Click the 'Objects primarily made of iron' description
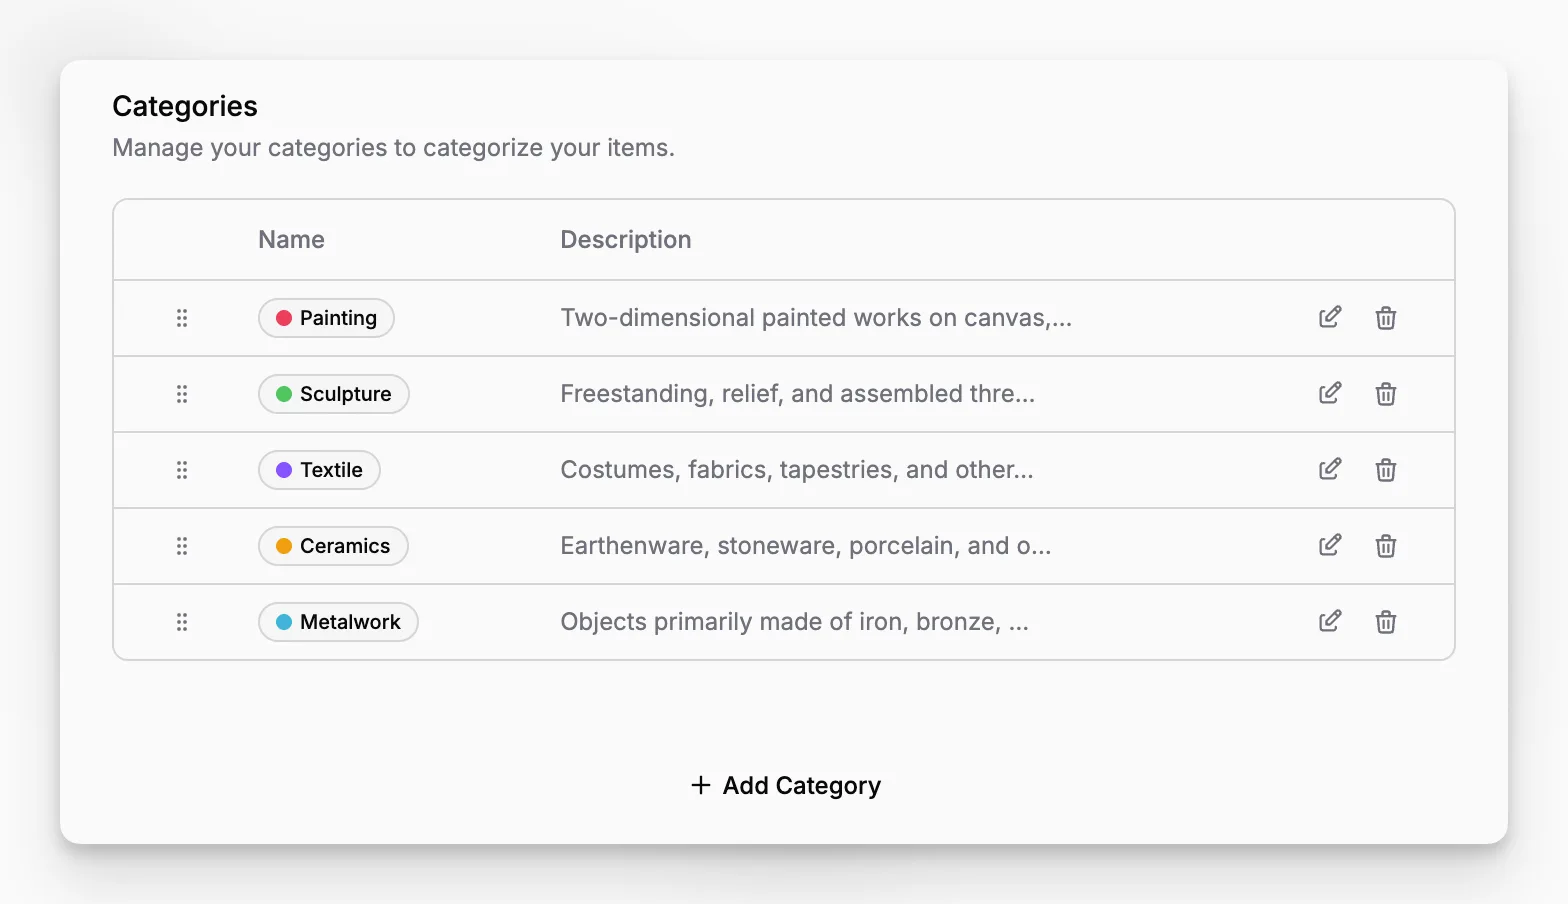 coord(795,622)
